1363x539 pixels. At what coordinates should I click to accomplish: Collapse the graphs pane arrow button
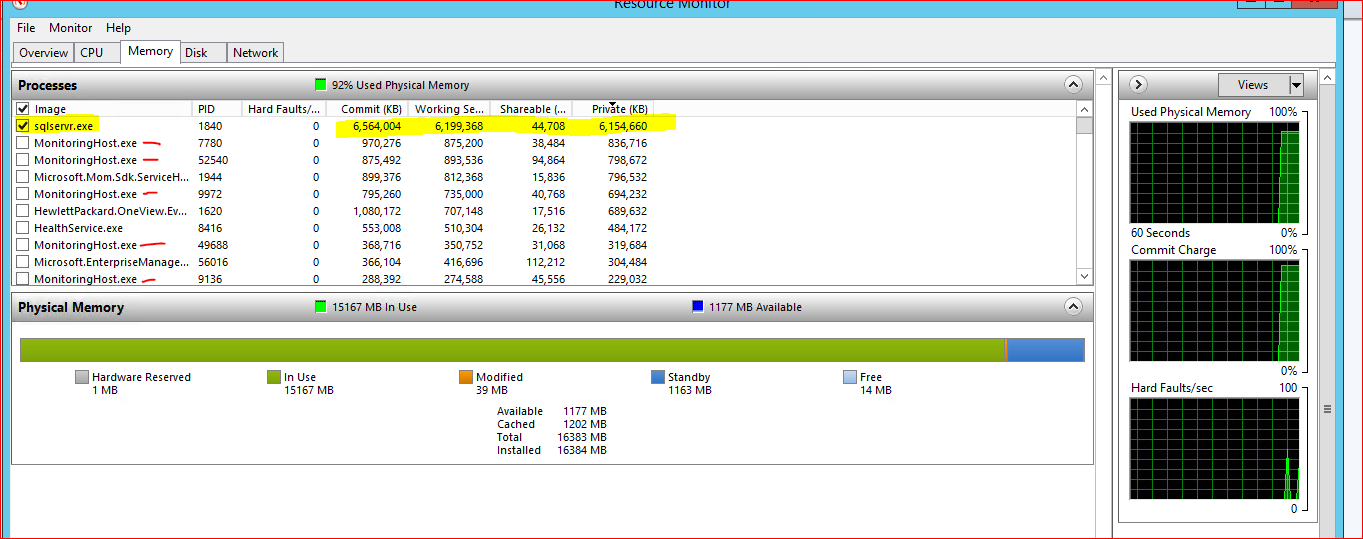1138,85
